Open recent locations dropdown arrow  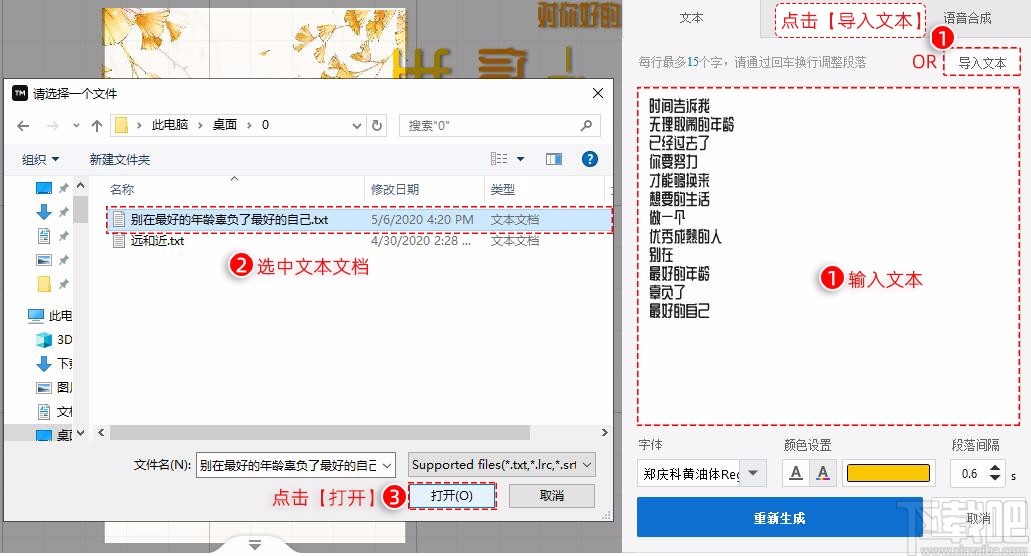pyautogui.click(x=76, y=126)
